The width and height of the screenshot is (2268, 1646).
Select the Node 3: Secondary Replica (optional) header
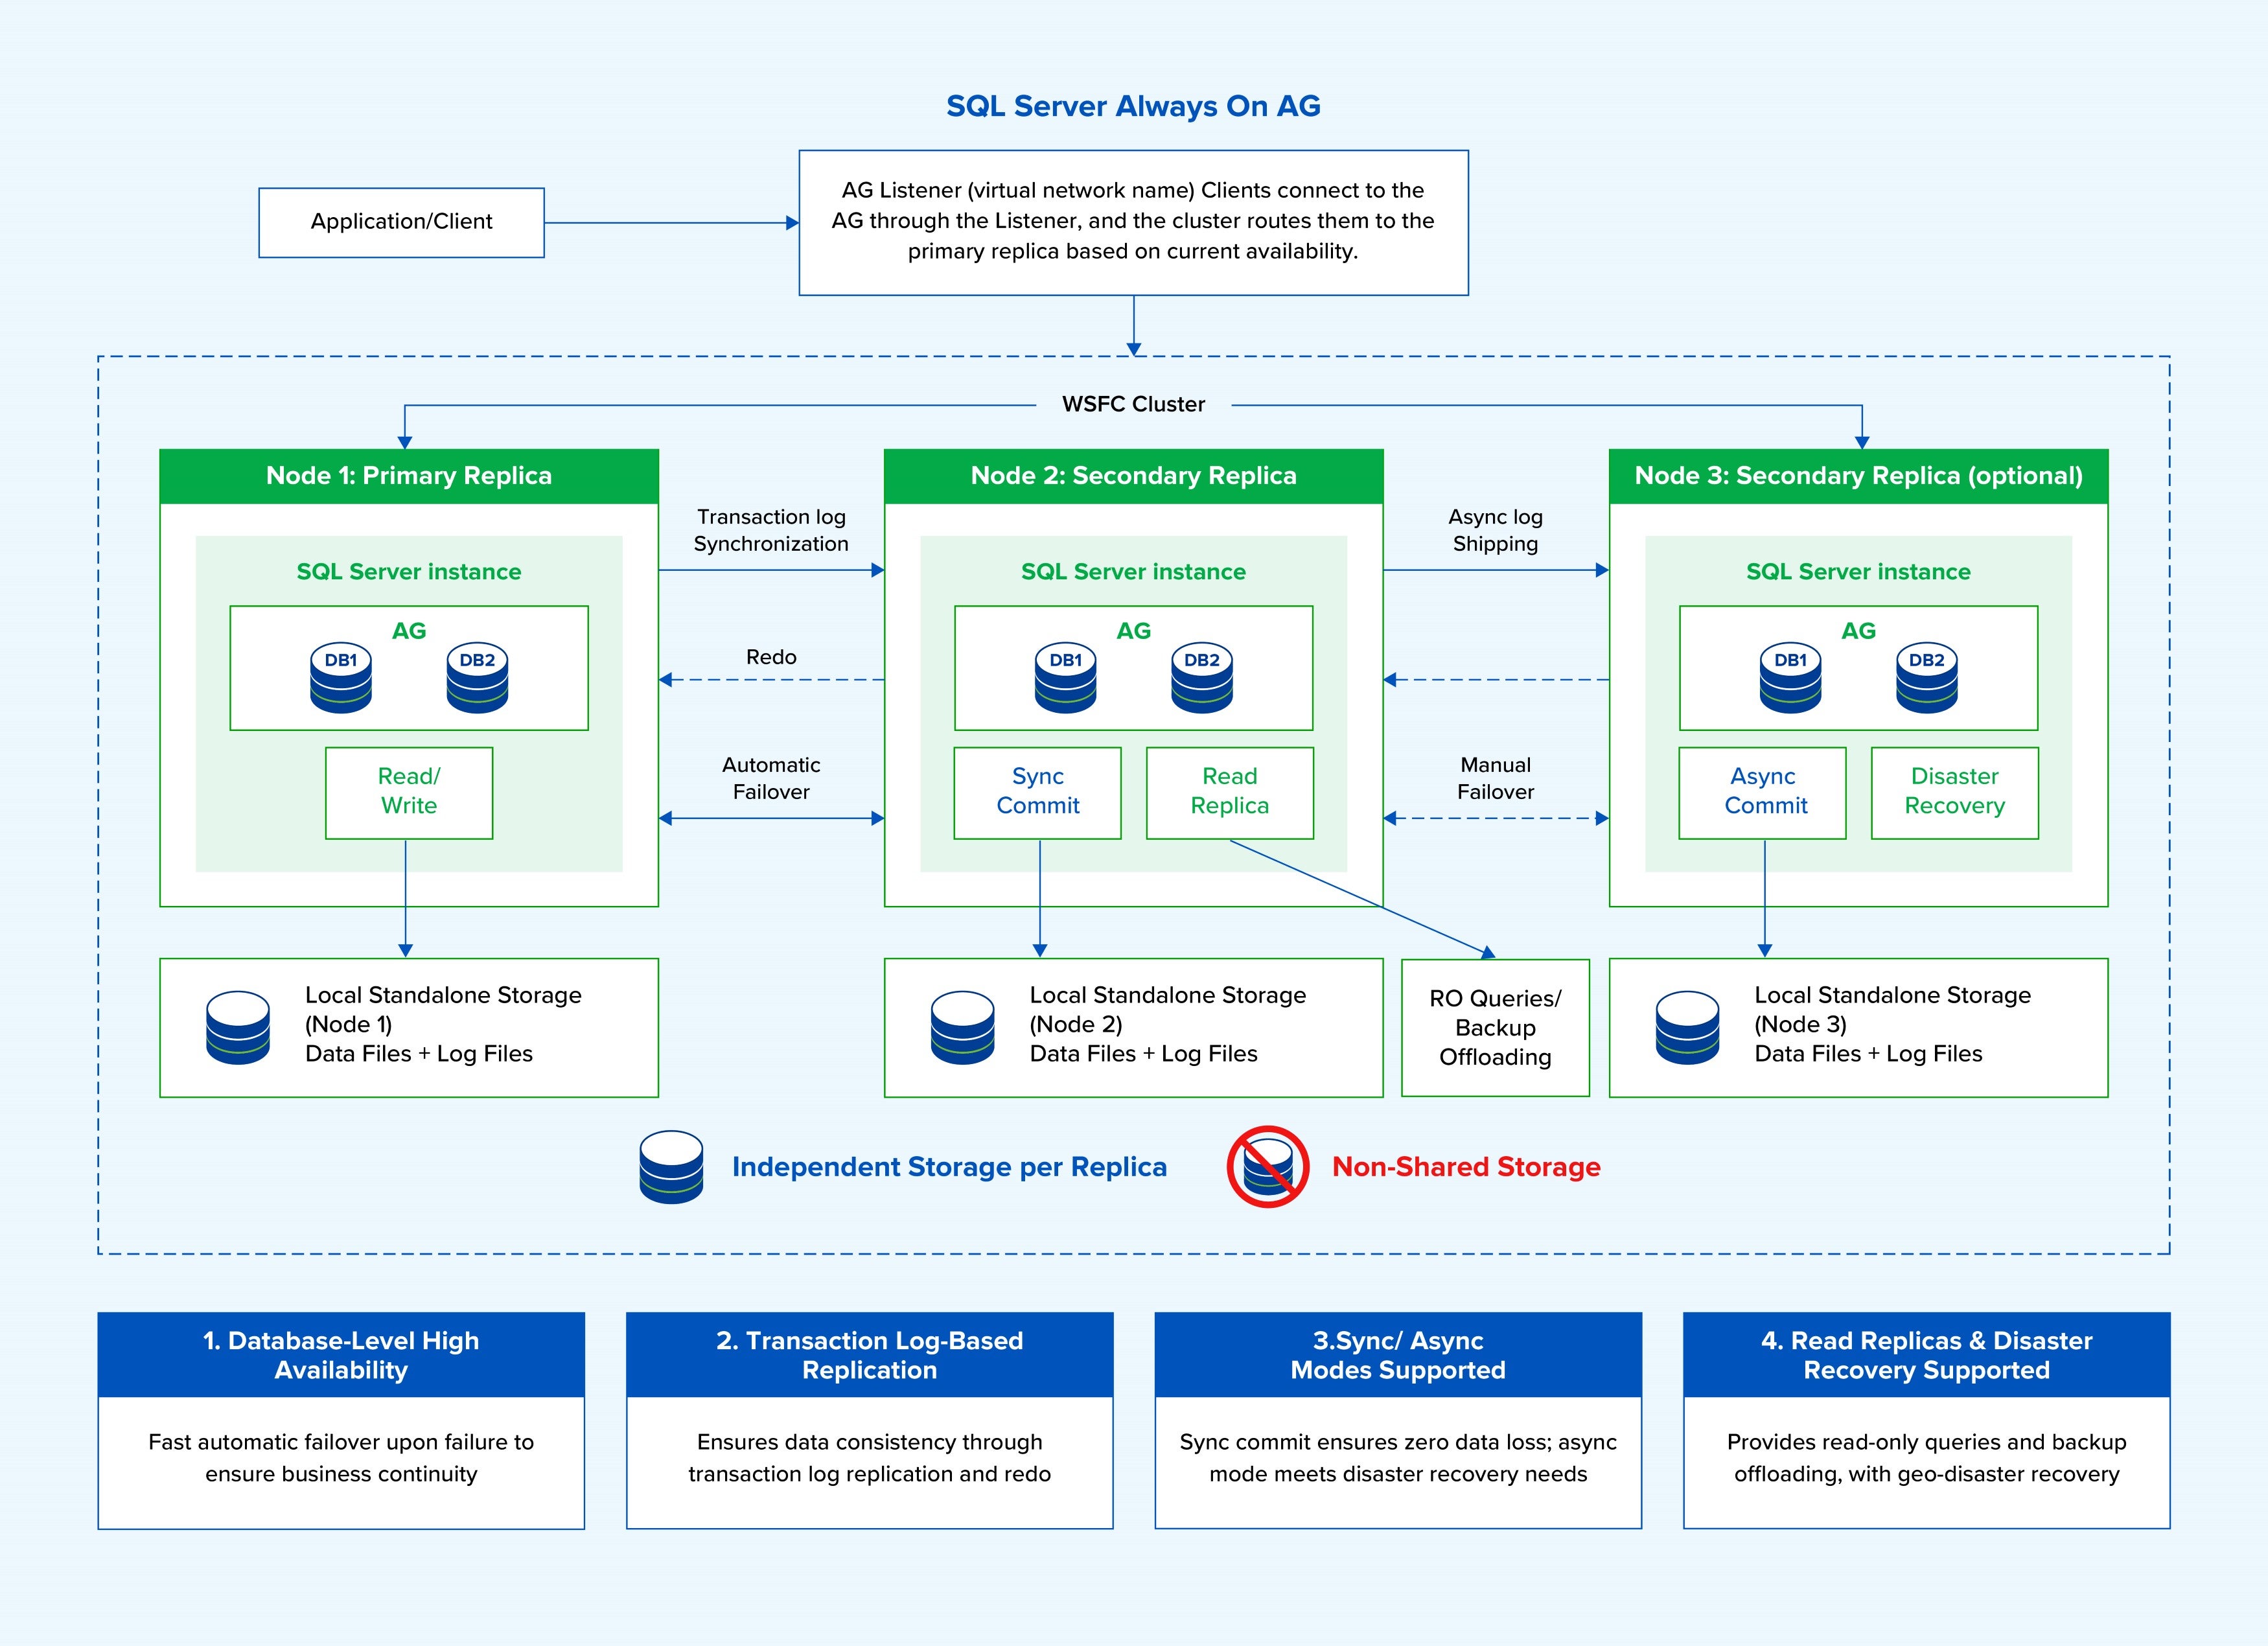click(x=1859, y=476)
